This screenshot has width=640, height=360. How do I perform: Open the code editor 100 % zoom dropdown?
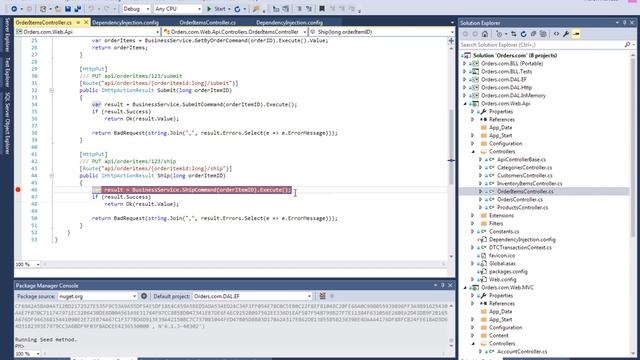[27, 264]
